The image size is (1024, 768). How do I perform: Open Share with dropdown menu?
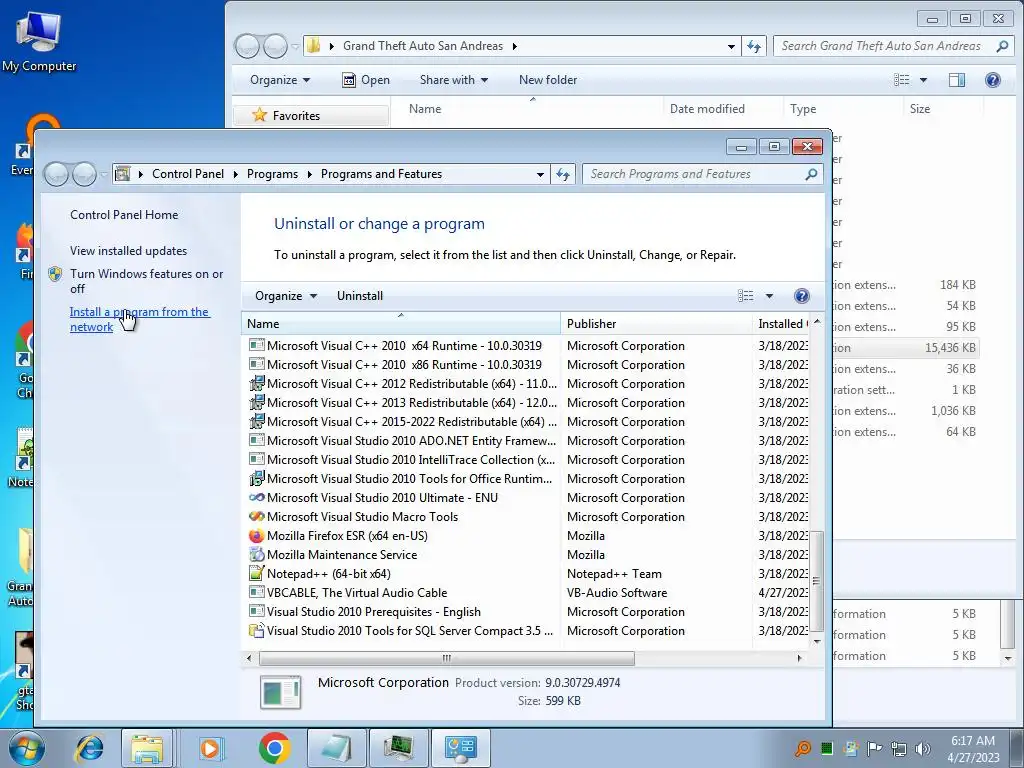tap(454, 80)
